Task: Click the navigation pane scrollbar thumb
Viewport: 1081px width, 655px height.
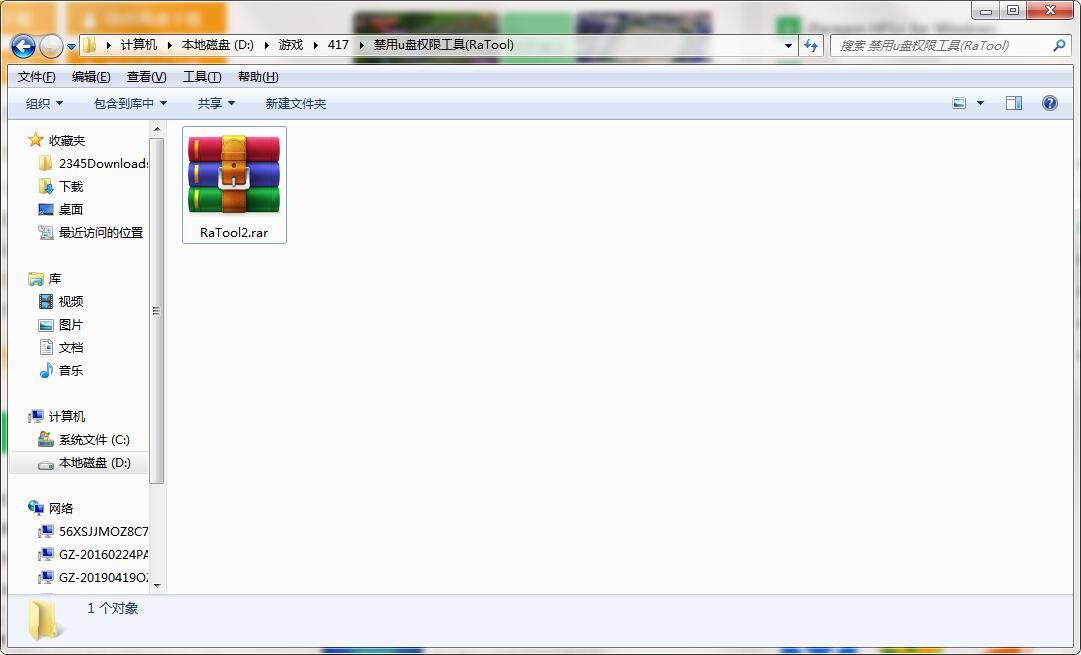Action: tap(156, 310)
